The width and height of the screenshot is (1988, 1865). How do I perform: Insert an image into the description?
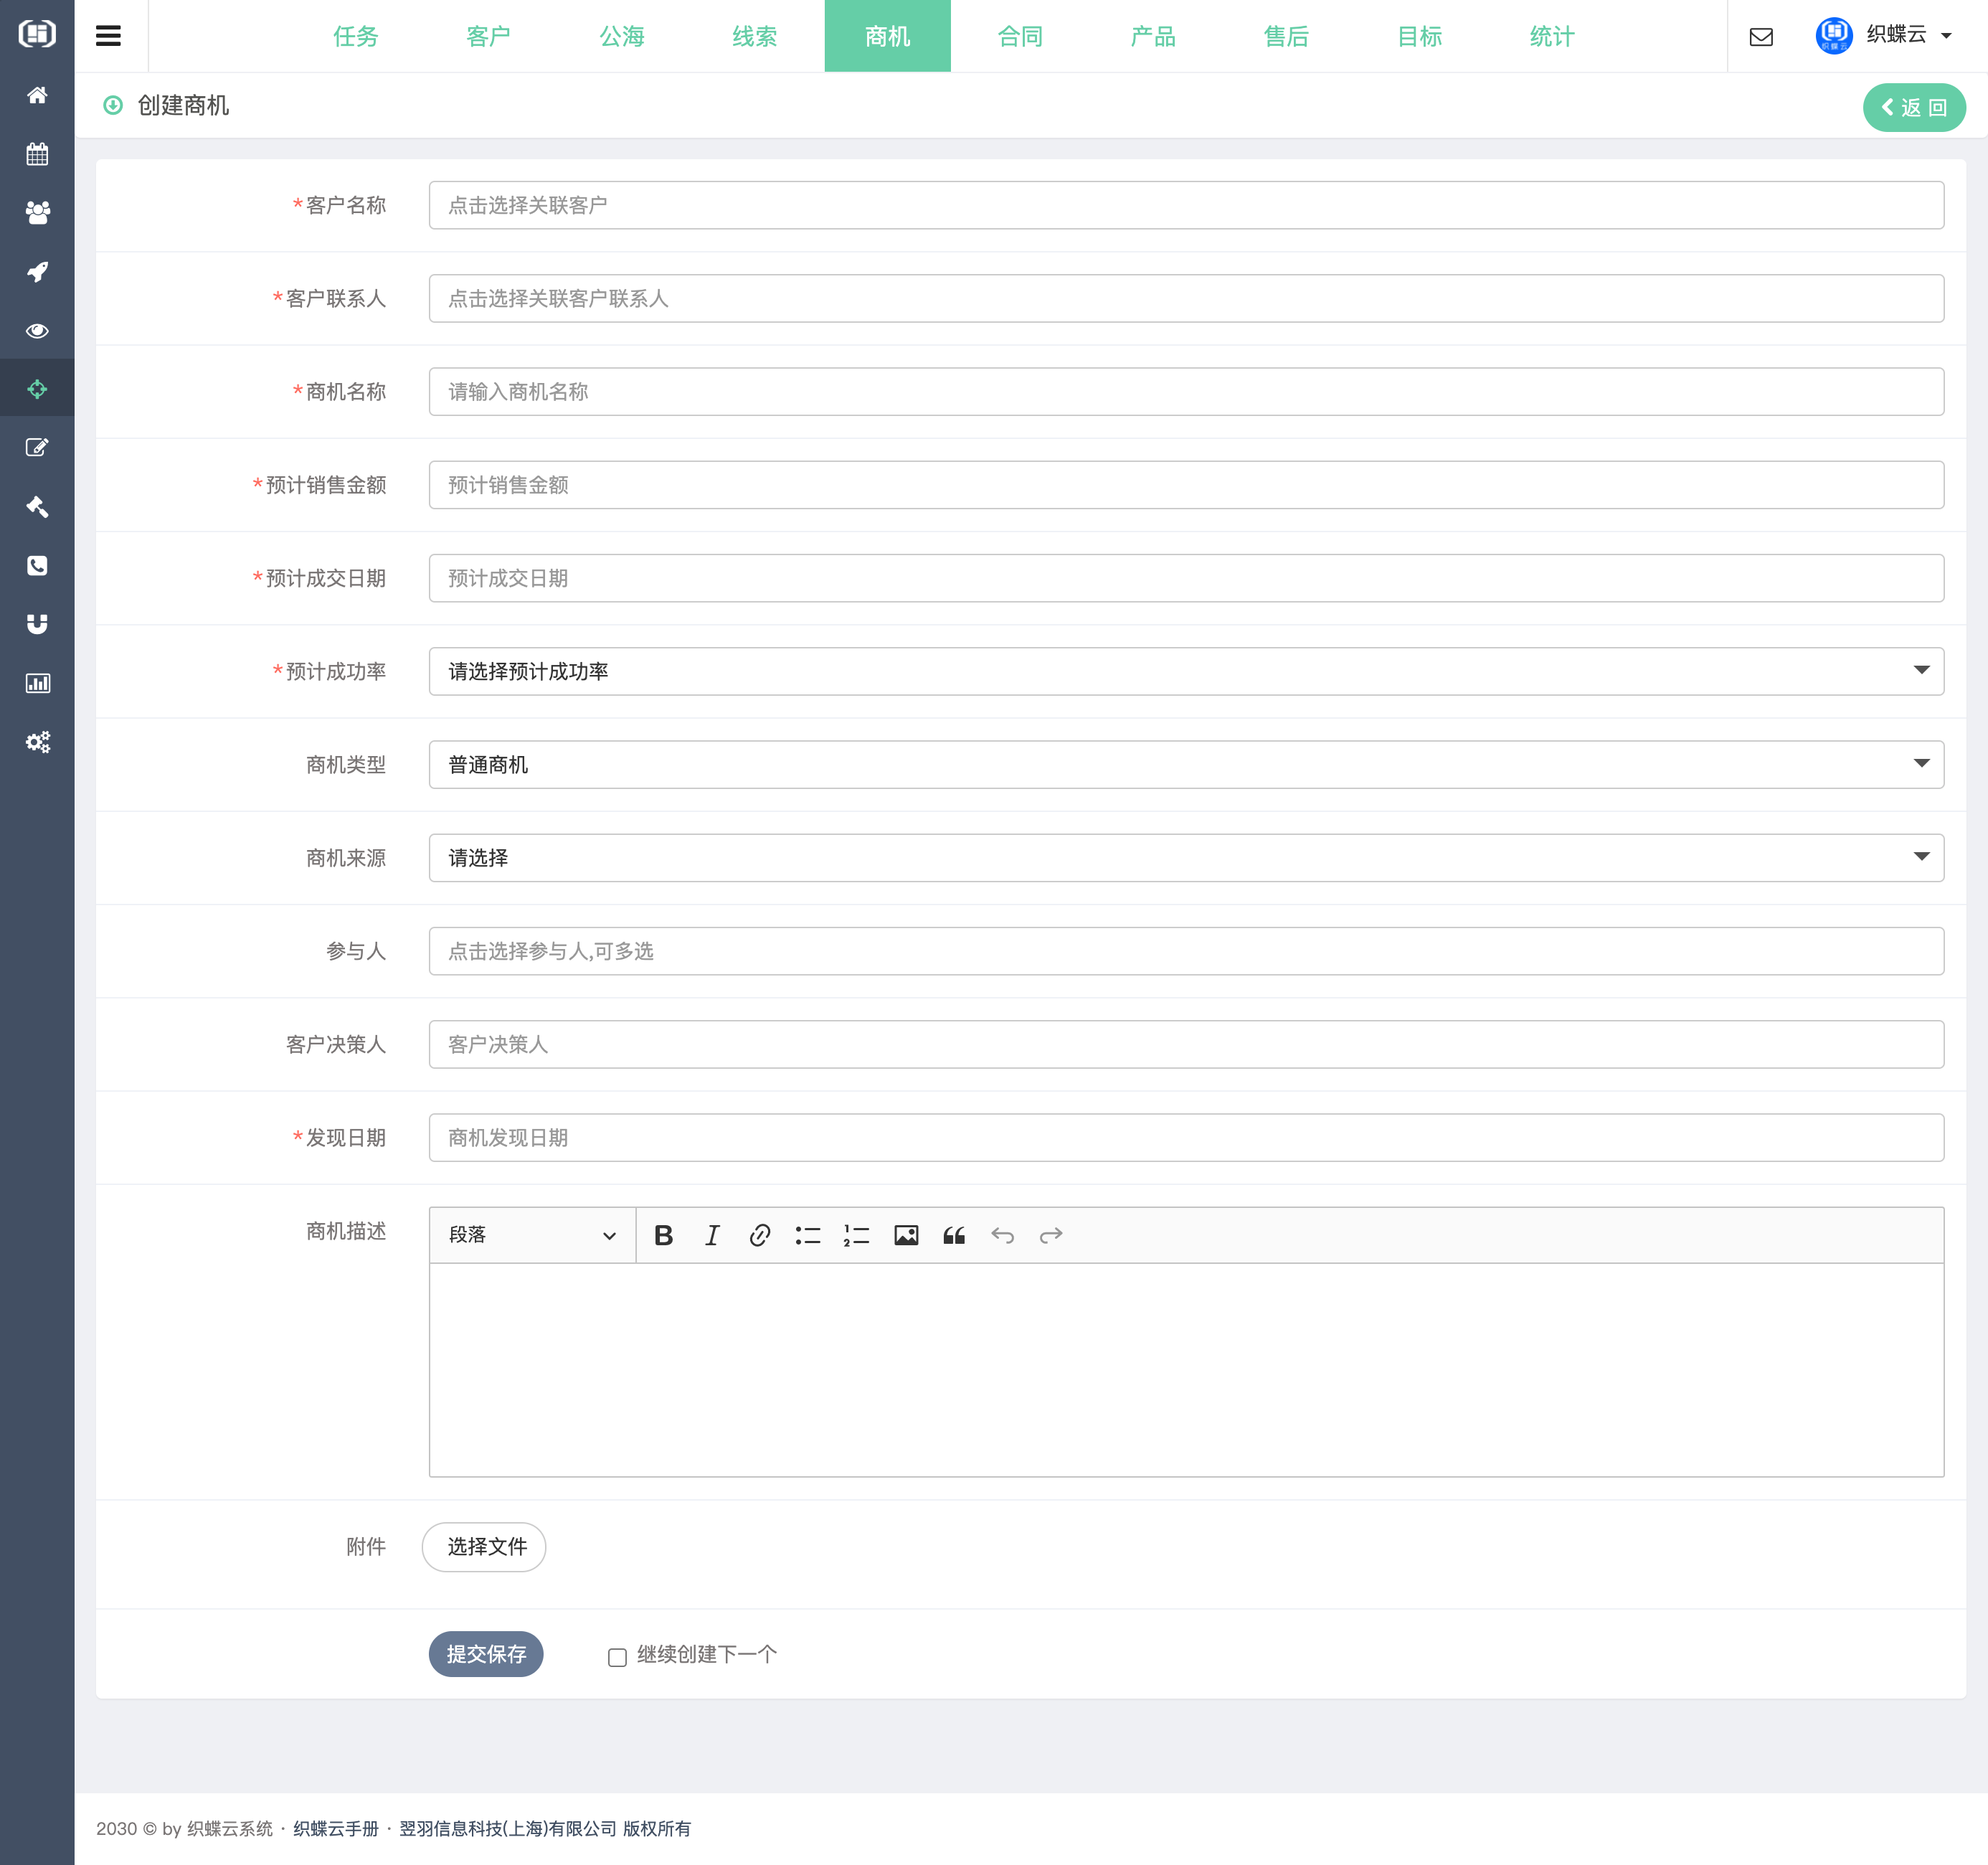(x=906, y=1235)
